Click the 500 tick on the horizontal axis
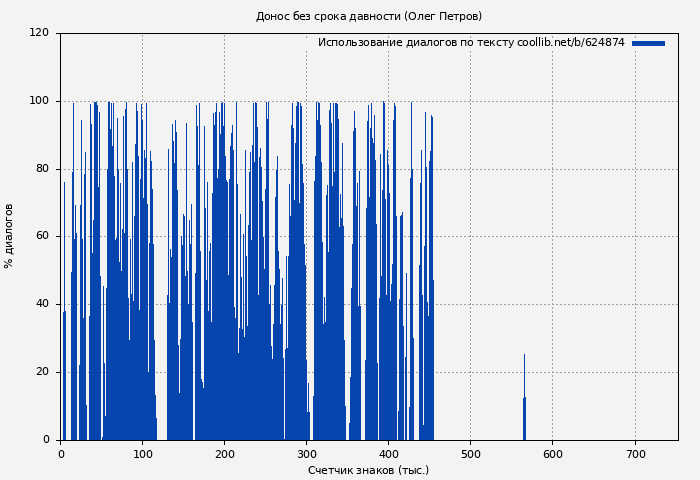Viewport: 700px width, 480px height. pos(470,454)
